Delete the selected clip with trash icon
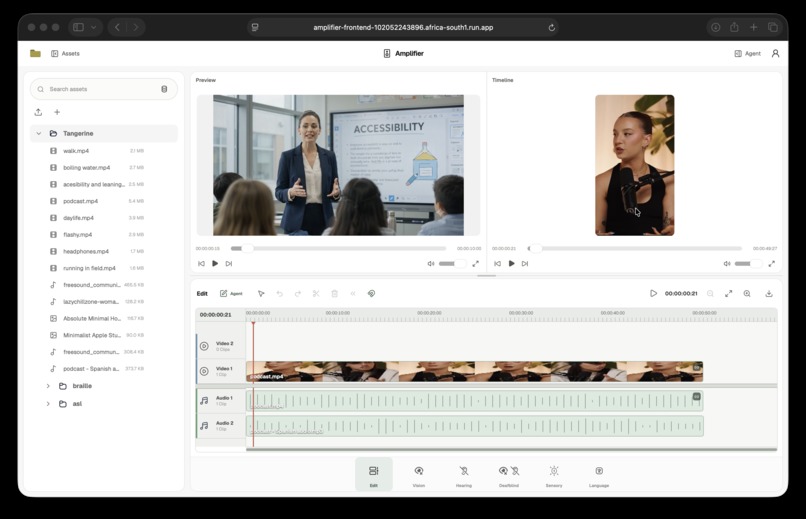 coord(335,293)
